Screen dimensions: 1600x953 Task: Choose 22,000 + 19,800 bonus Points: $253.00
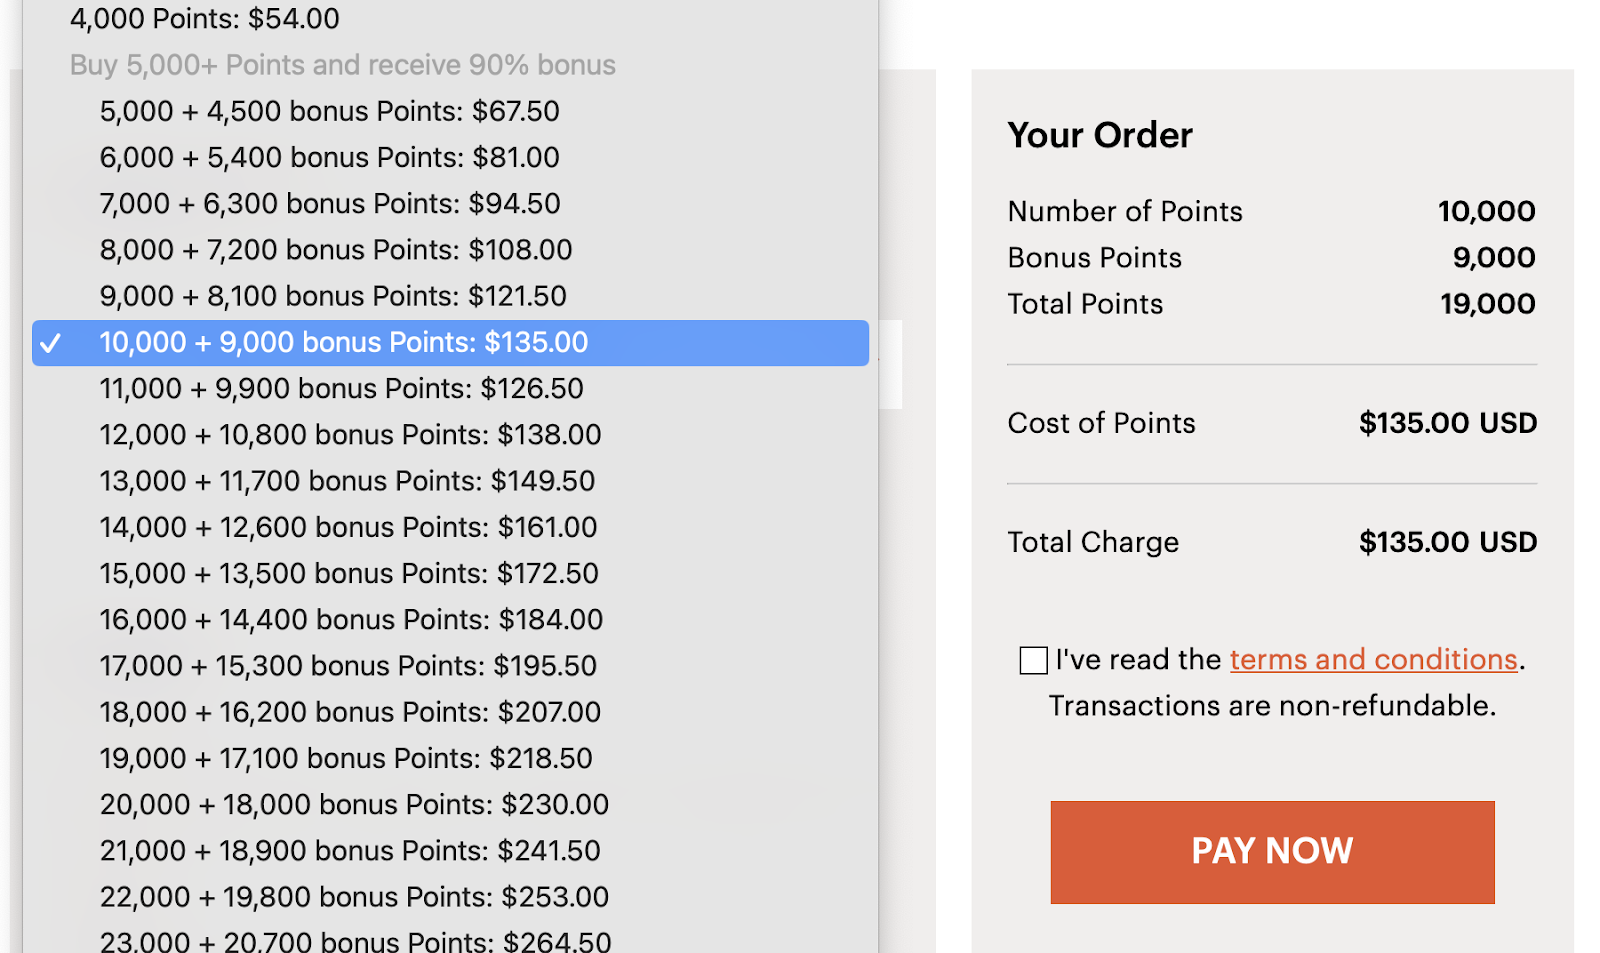pos(354,897)
